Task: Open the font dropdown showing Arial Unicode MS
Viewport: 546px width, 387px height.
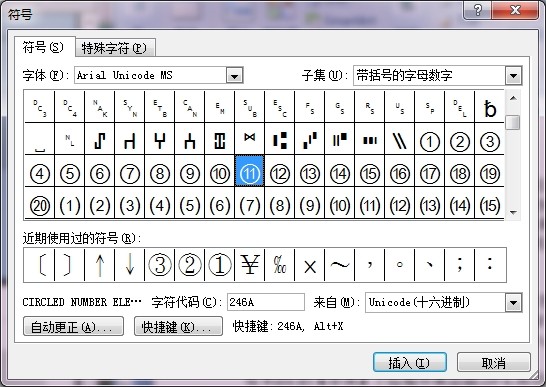Action: (234, 76)
